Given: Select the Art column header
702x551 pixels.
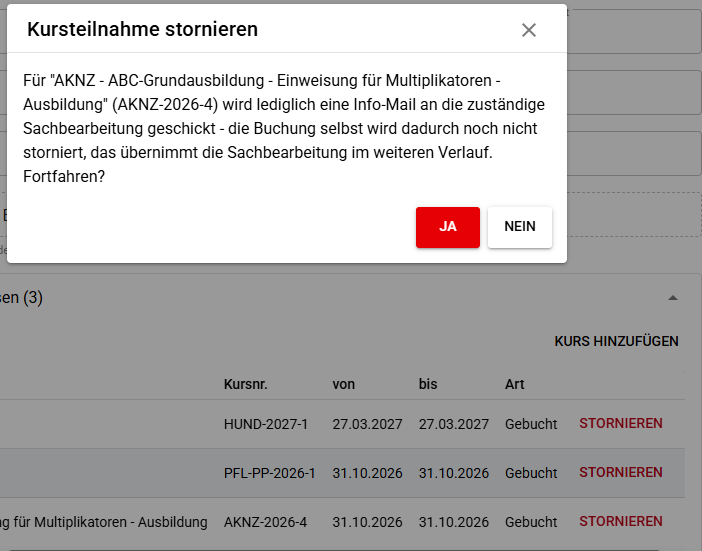Looking at the screenshot, I should click(x=514, y=384).
